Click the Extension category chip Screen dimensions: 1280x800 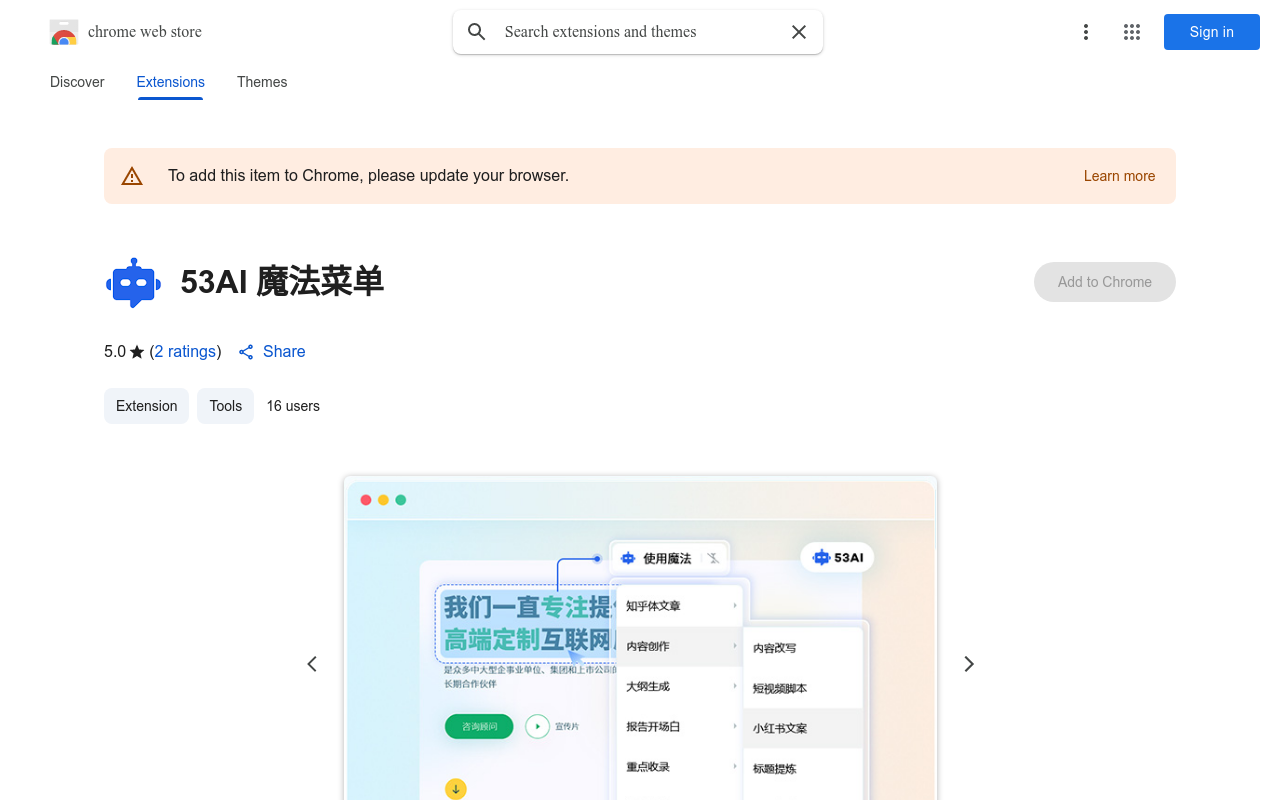pyautogui.click(x=146, y=406)
